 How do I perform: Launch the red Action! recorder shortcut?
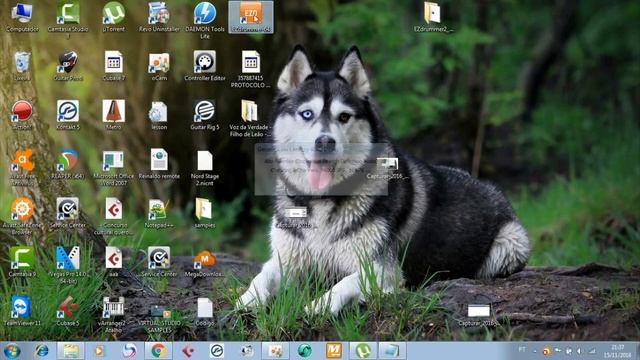point(22,115)
